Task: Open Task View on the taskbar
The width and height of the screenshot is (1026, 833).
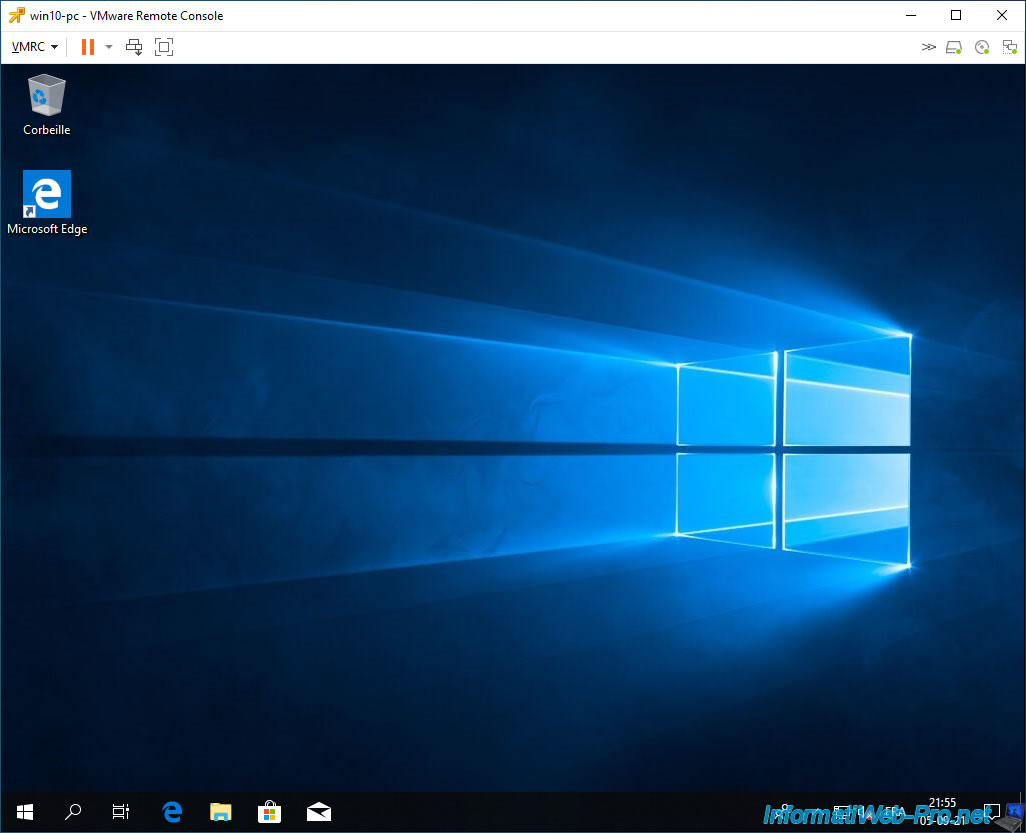Action: (120, 812)
